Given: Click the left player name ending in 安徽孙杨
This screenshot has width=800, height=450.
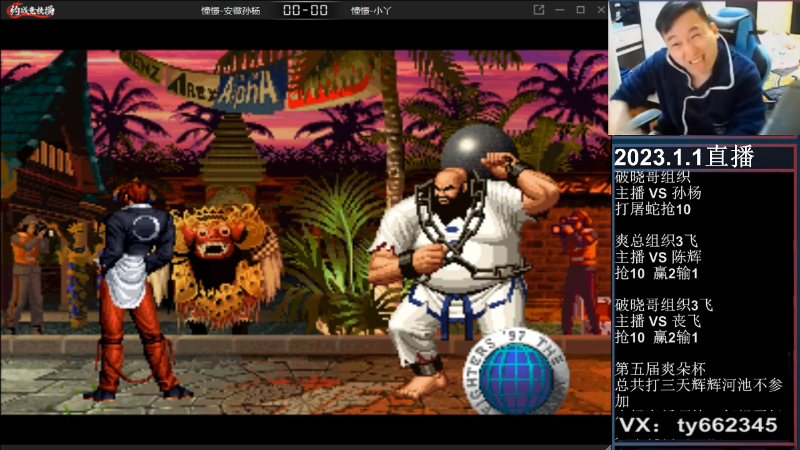Looking at the screenshot, I should click(231, 11).
